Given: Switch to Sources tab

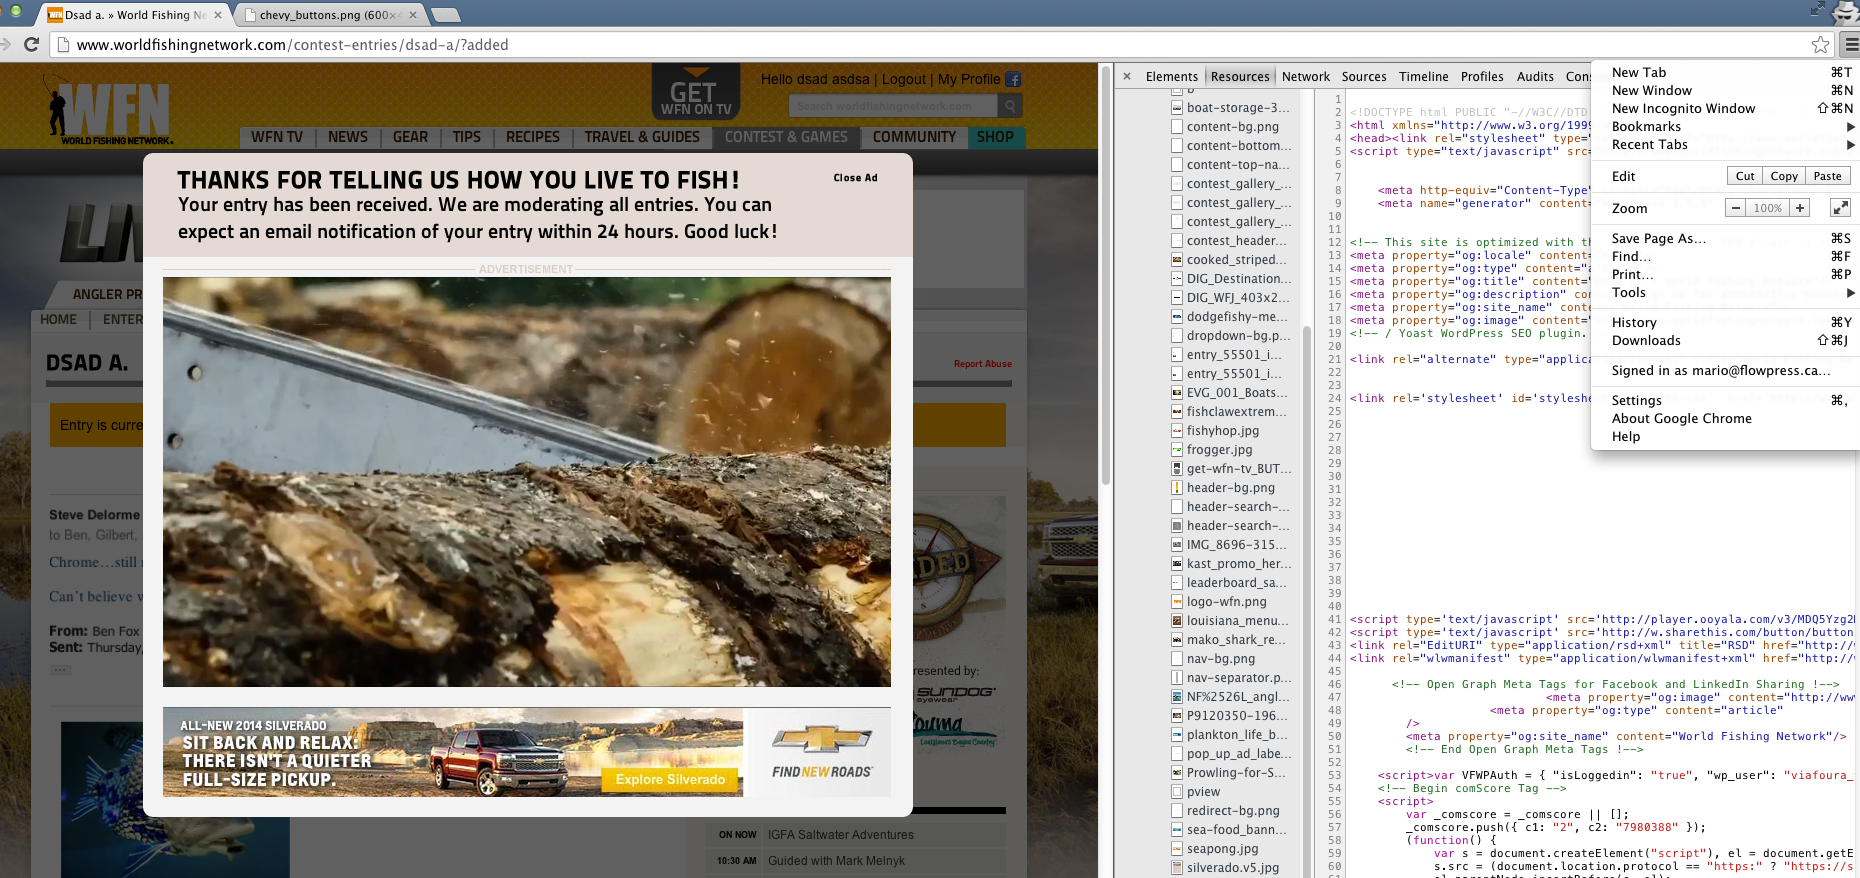Looking at the screenshot, I should point(1364,77).
